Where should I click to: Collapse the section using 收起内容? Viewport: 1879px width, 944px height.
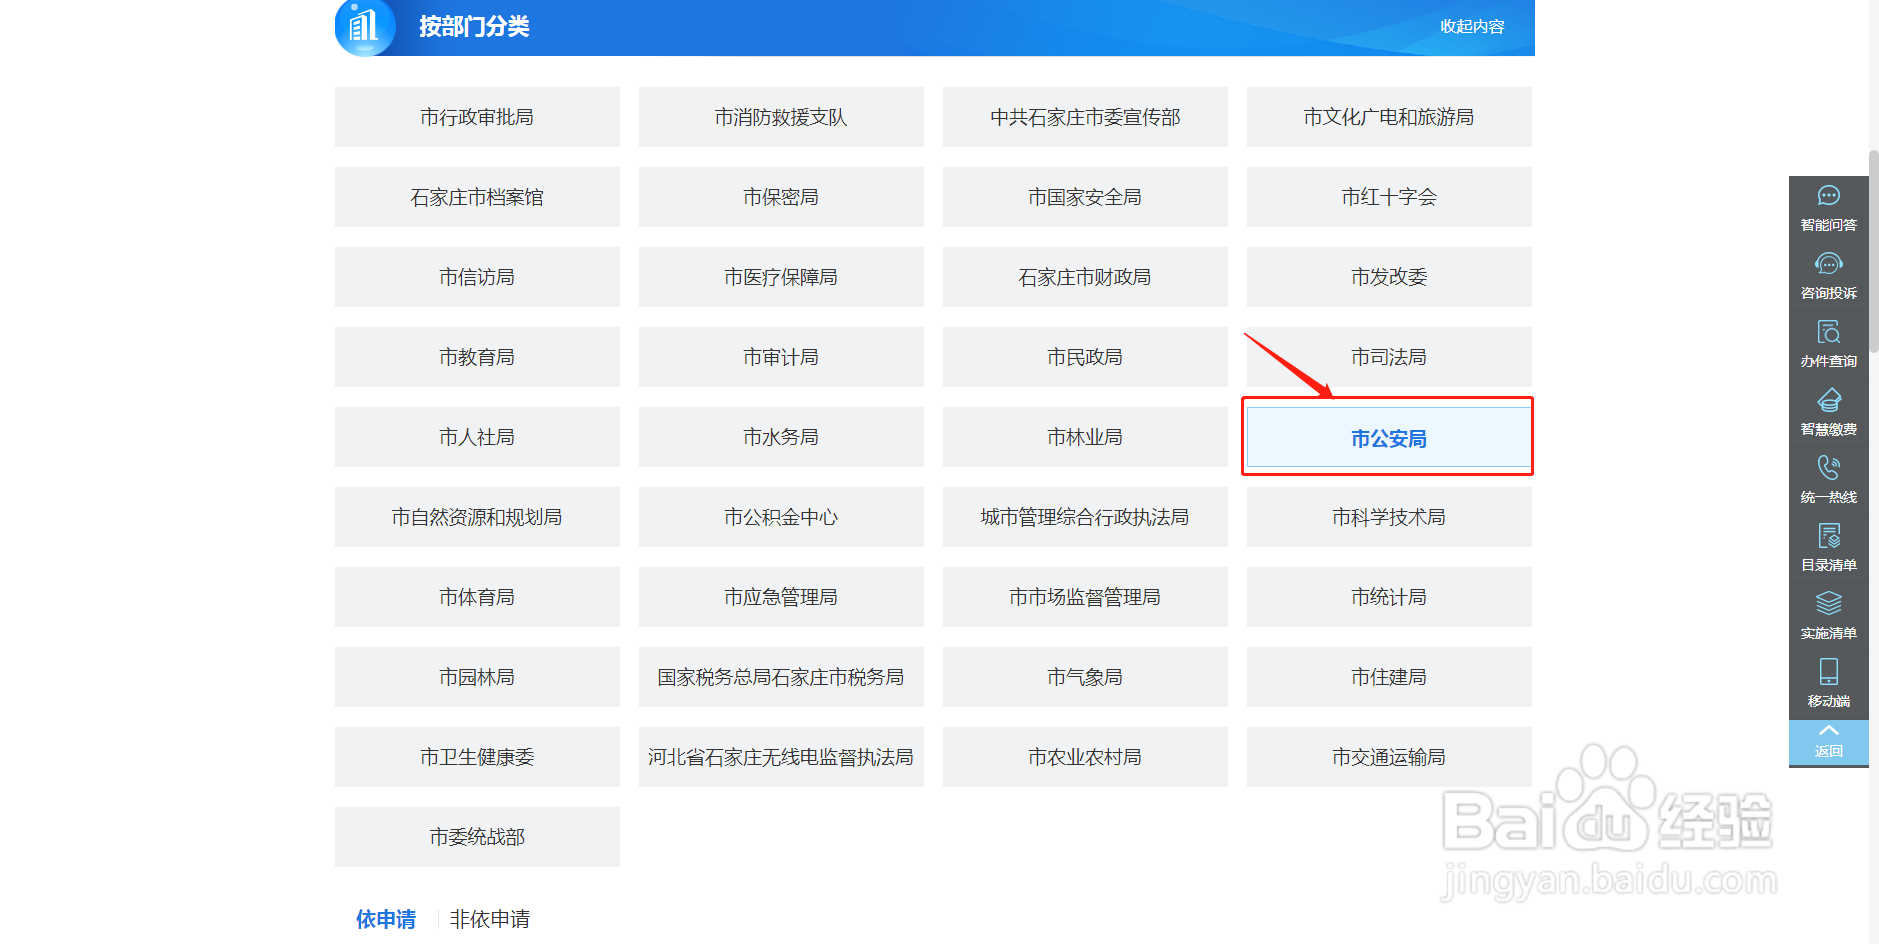point(1470,27)
